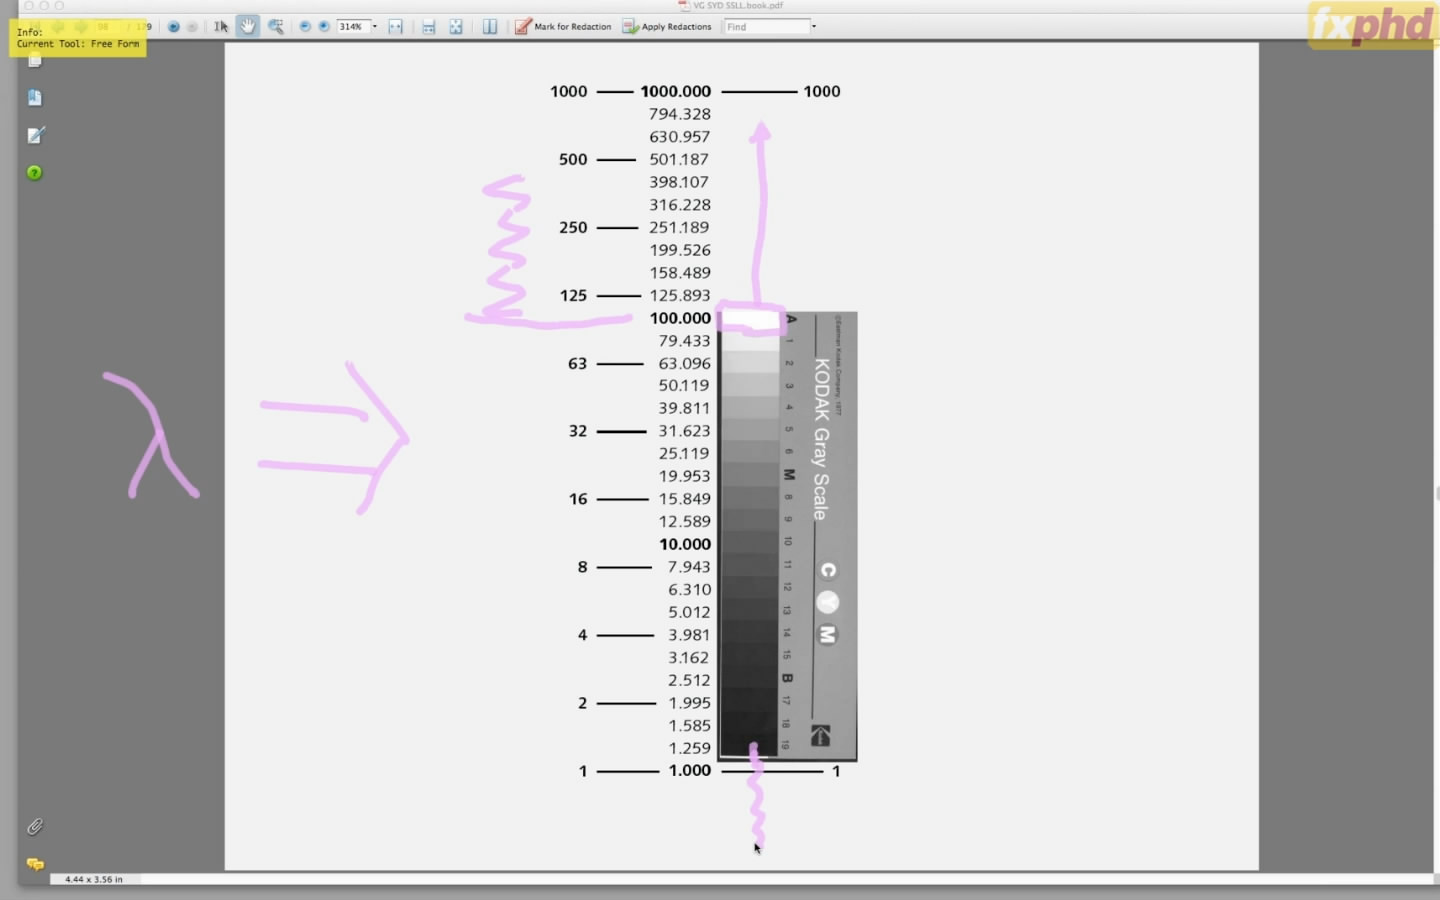Click the value 3.981

click(689, 635)
